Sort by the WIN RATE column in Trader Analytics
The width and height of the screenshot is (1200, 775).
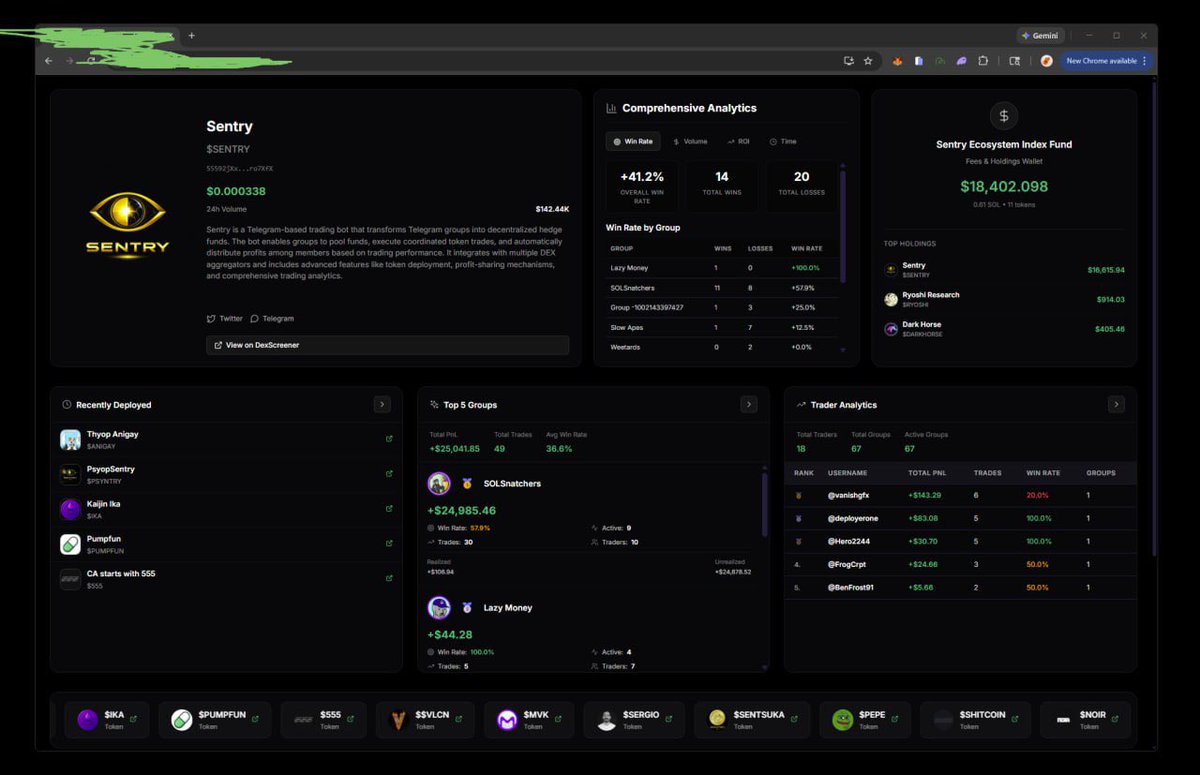[x=1041, y=472]
